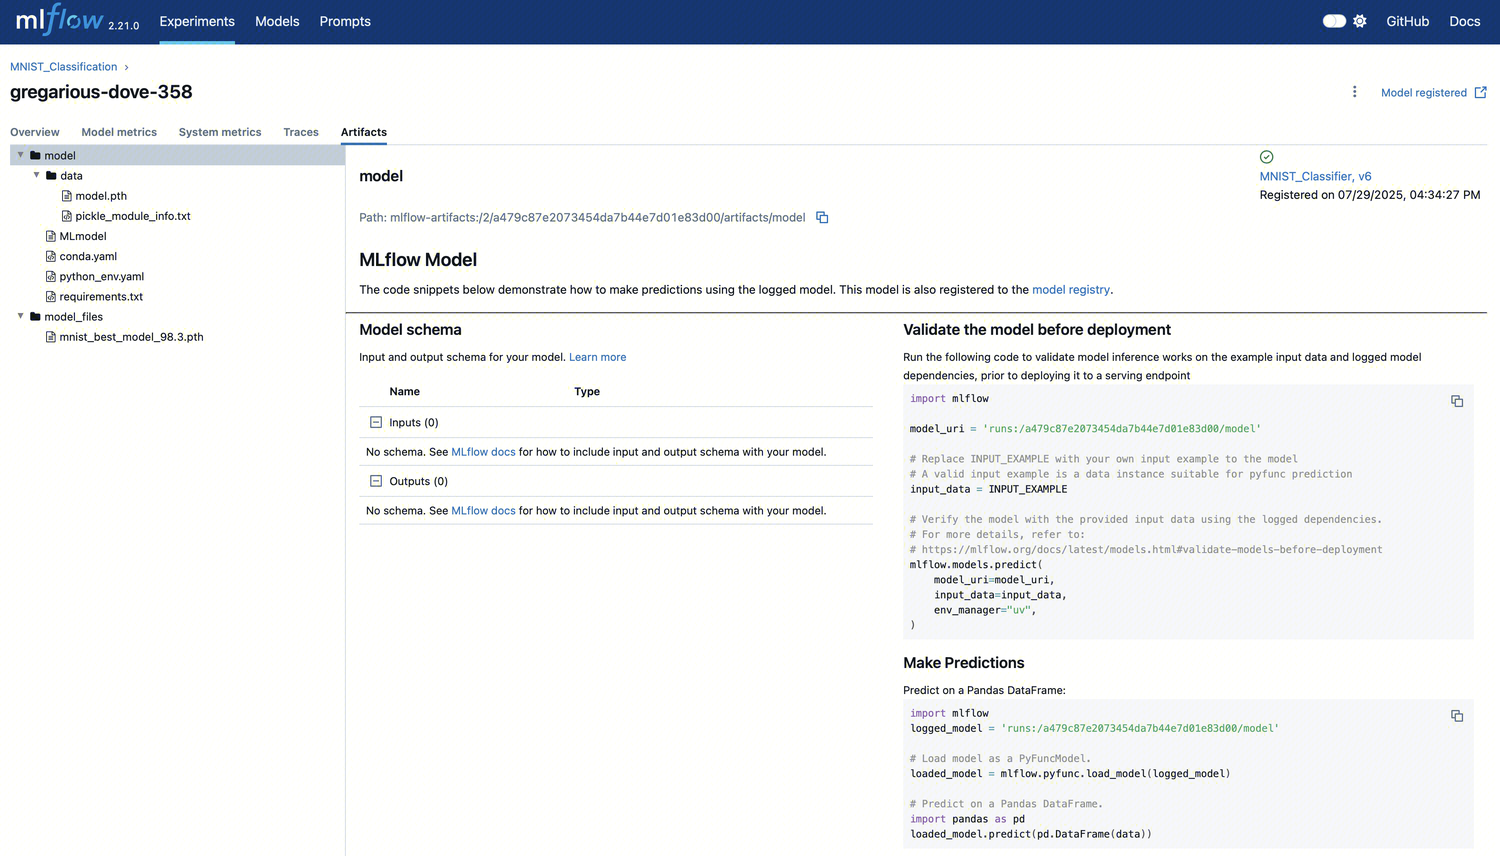Image resolution: width=1500 pixels, height=856 pixels.
Task: Click the pickle_module_info.txt file icon
Action: click(67, 216)
